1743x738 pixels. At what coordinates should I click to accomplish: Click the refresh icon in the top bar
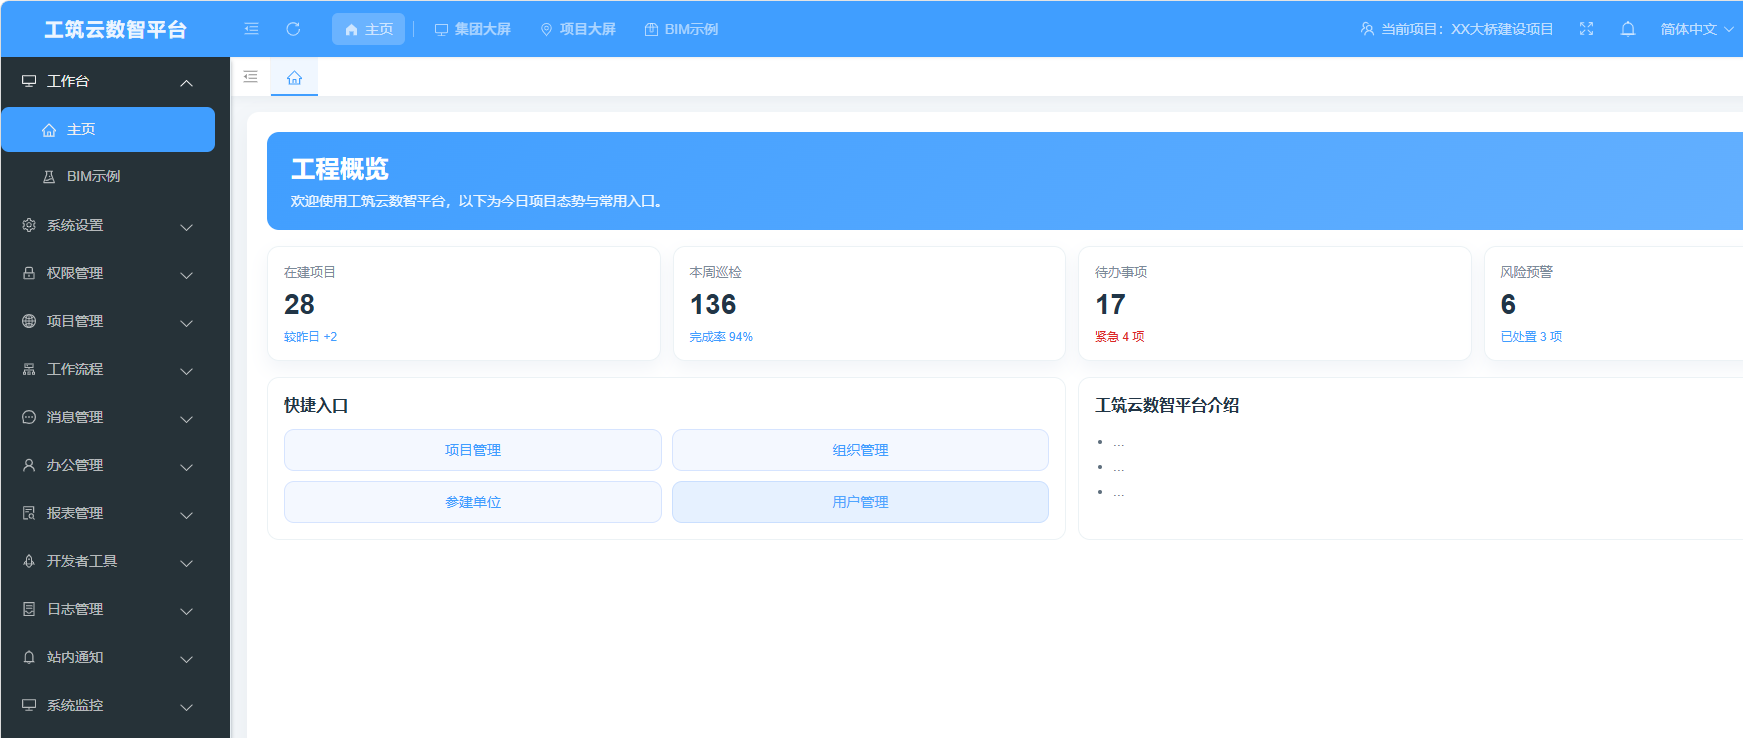293,29
